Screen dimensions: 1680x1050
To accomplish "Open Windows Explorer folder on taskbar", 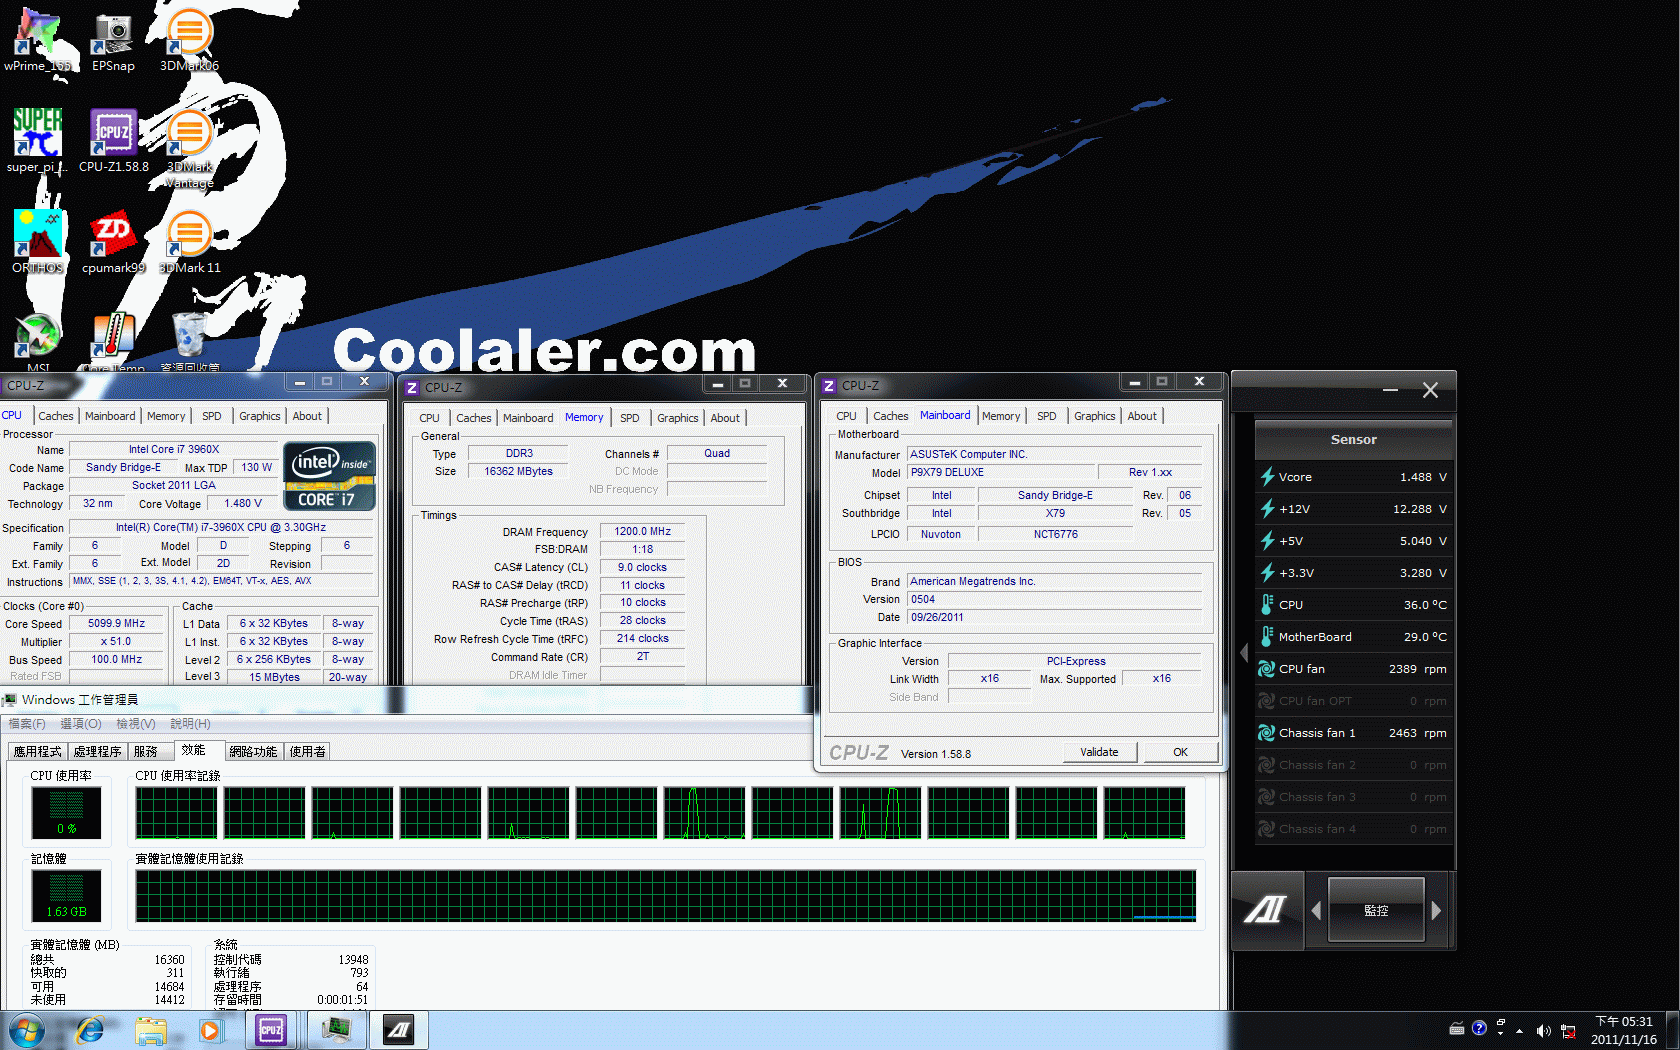I will (151, 1030).
